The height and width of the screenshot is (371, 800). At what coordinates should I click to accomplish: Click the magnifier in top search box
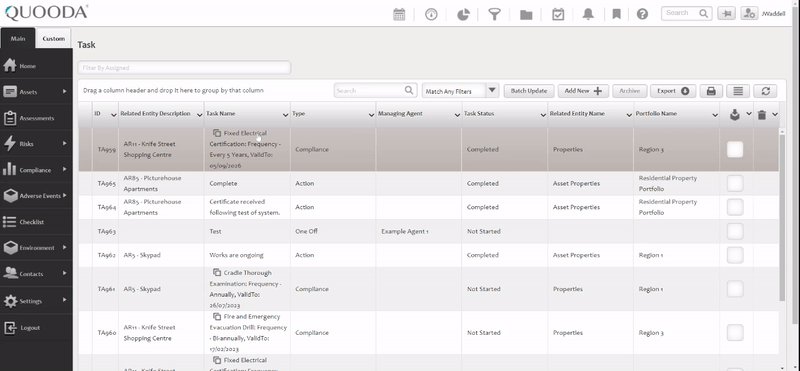coord(703,13)
